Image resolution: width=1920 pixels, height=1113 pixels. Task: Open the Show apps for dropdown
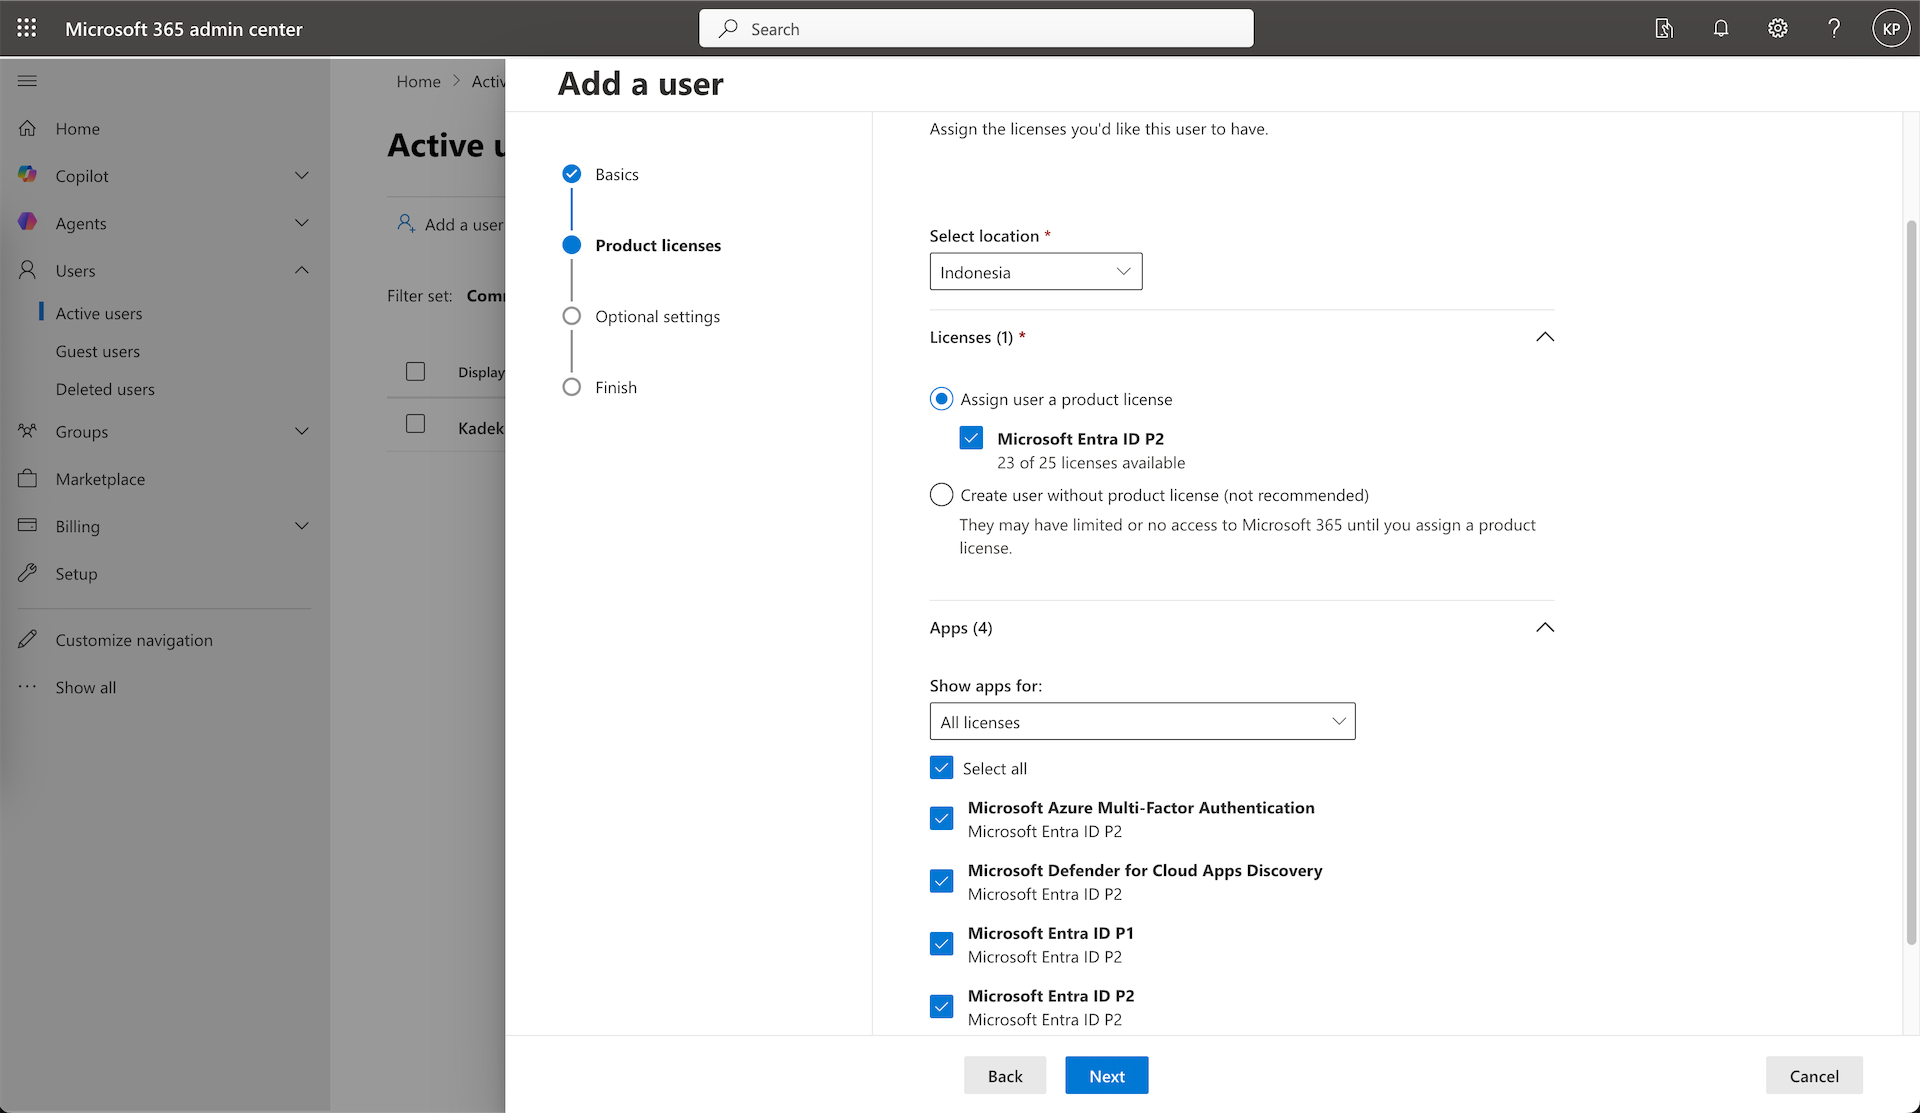click(1142, 722)
